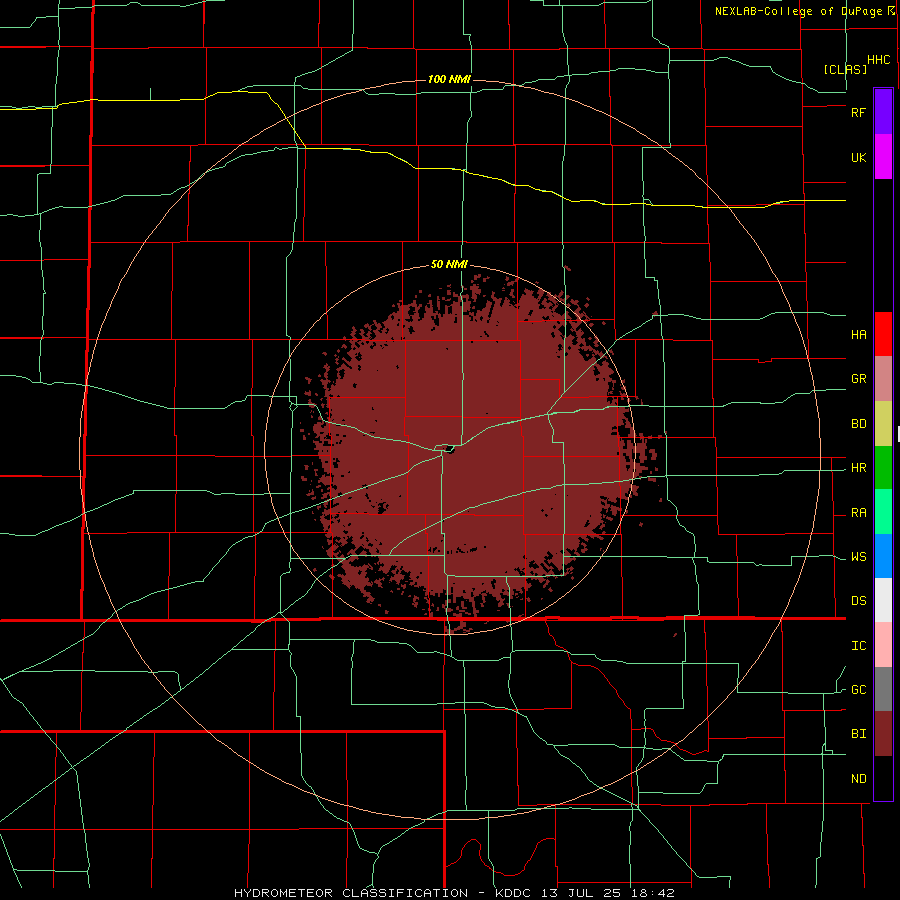This screenshot has height=900, width=900.
Task: Click the 100 NMI range ring label
Action: coord(449,79)
